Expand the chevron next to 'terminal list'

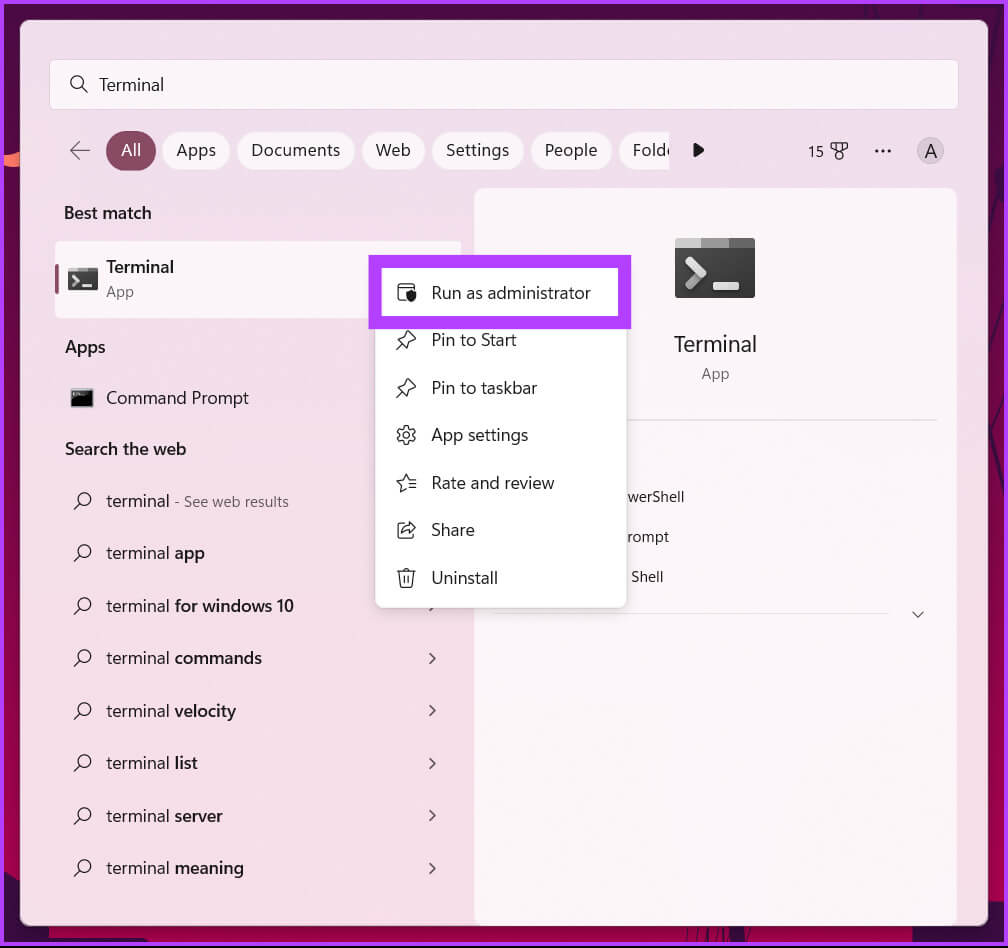(x=432, y=763)
